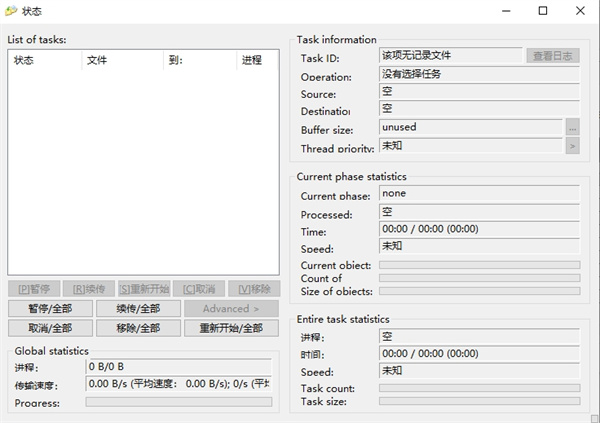Click the Count of progress bar
Screen dimensions: 600x423
click(479, 278)
